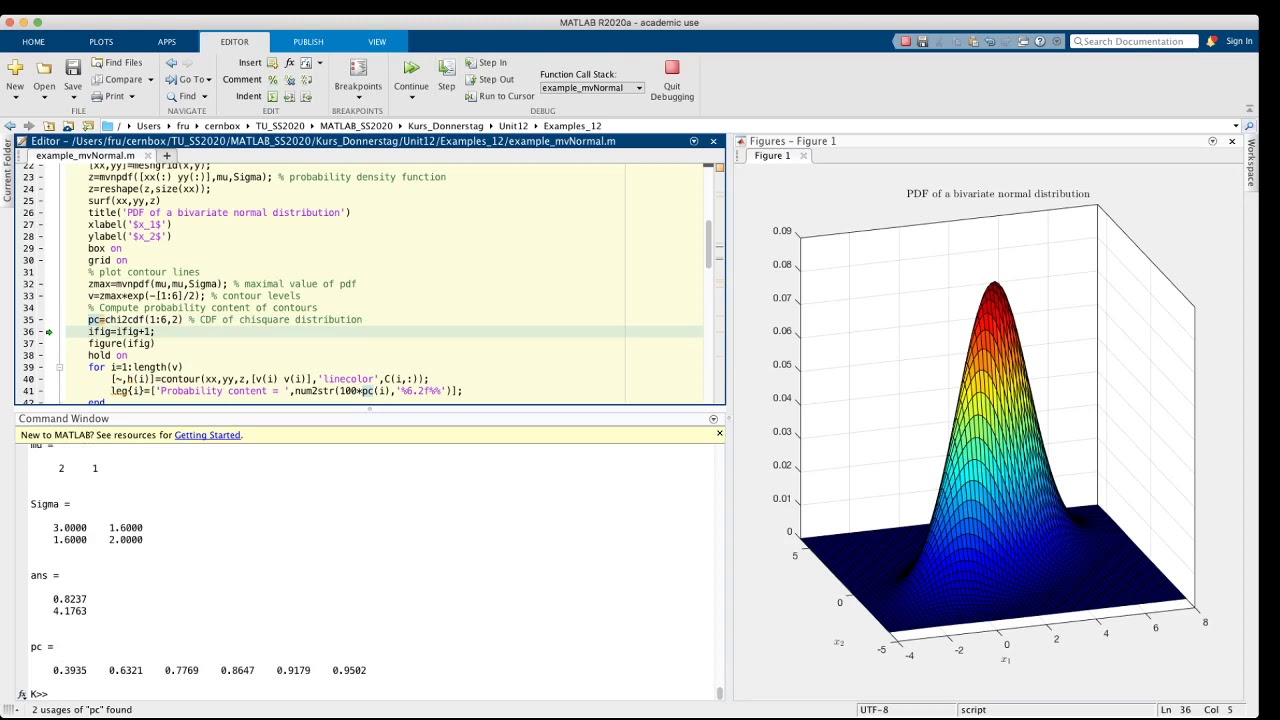
Task: Switch to the VIEW ribbon tab
Action: (x=377, y=42)
